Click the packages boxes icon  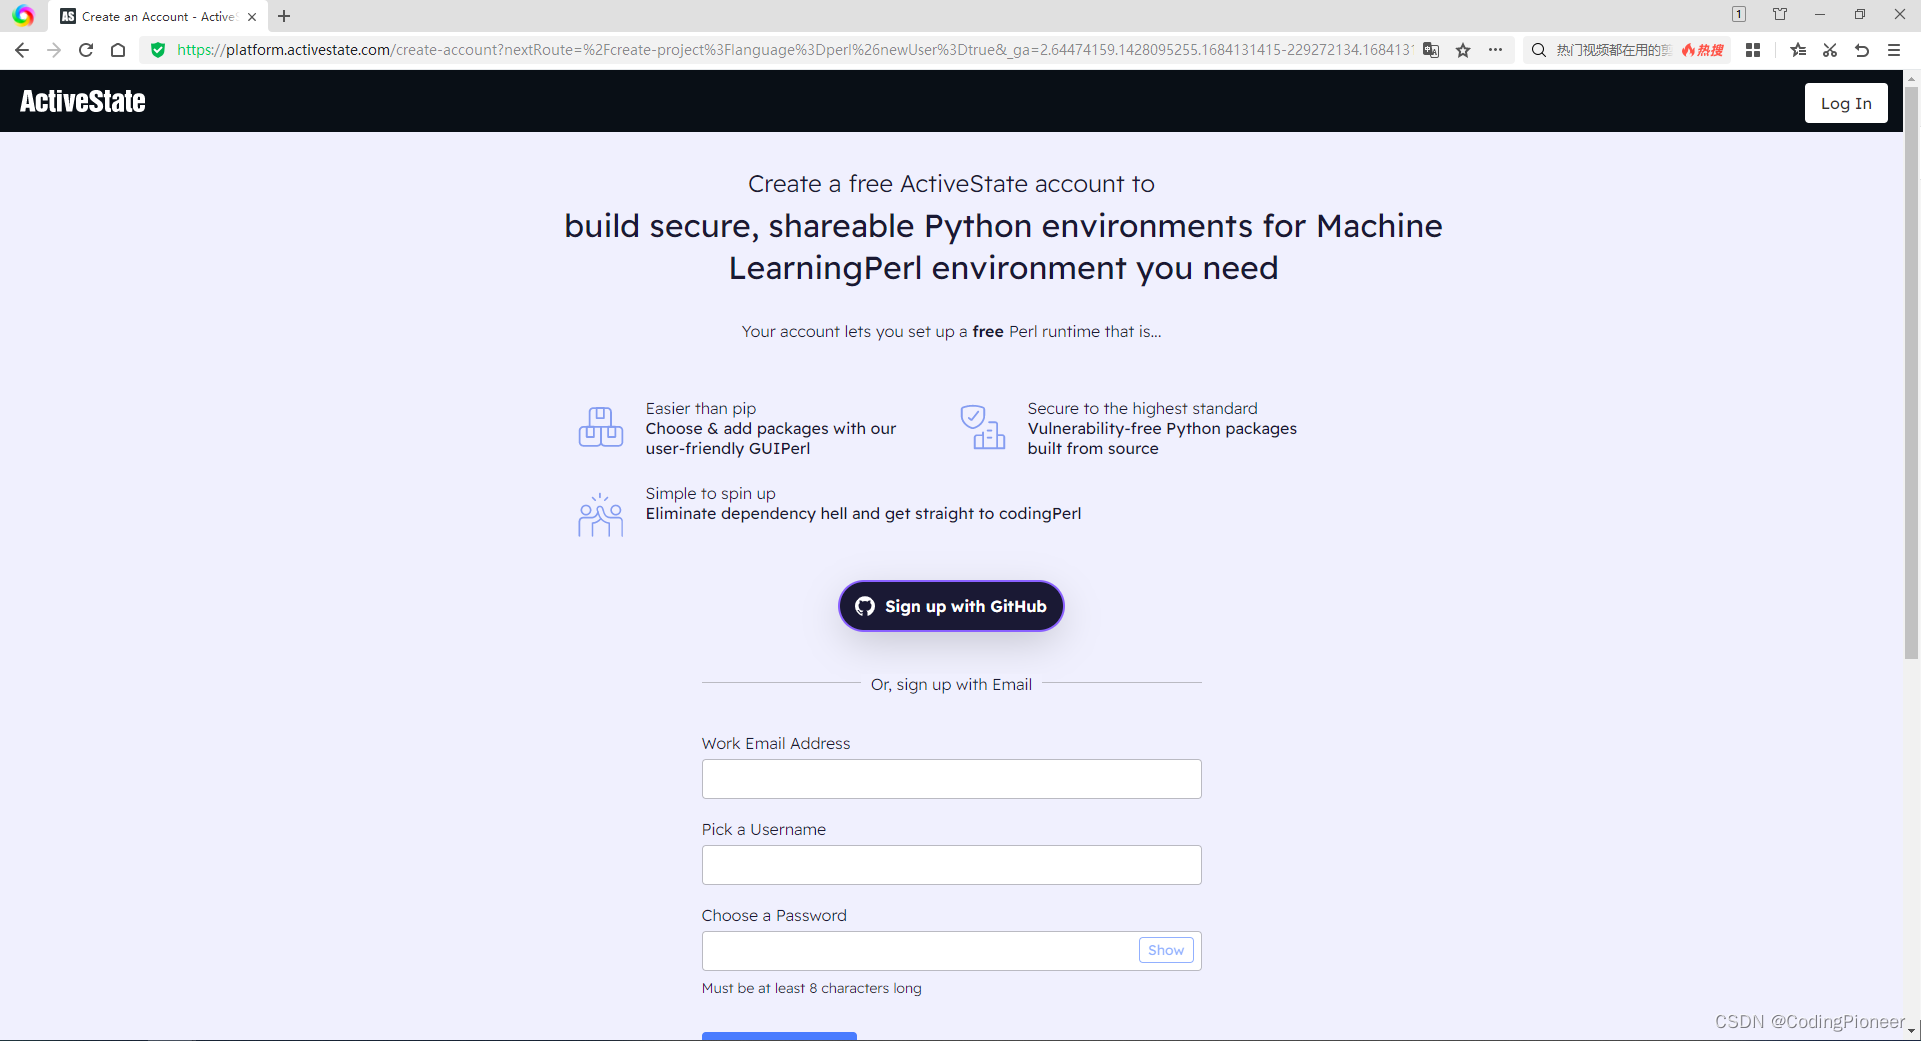coord(601,427)
